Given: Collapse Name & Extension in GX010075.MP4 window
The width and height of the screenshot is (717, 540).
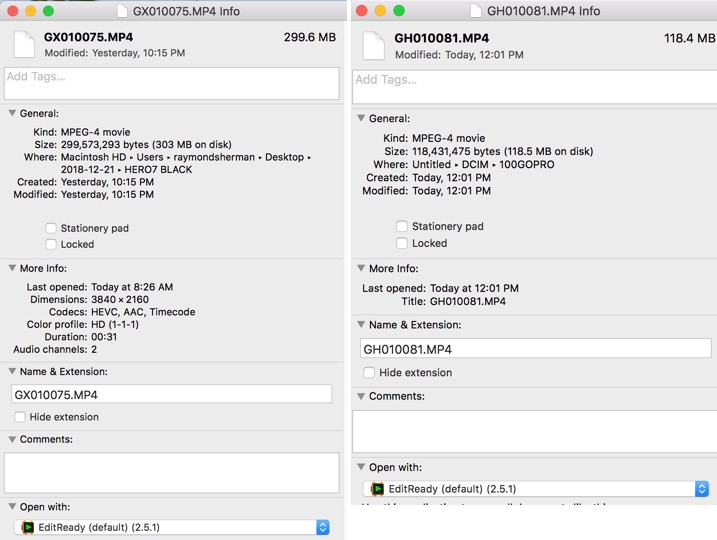Looking at the screenshot, I should pyautogui.click(x=12, y=371).
